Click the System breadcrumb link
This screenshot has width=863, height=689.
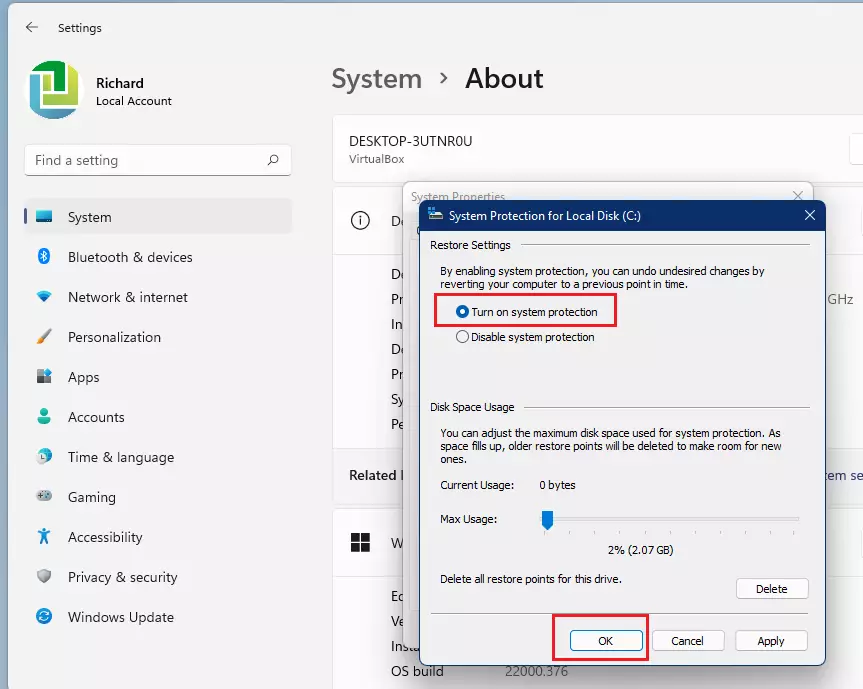point(377,79)
